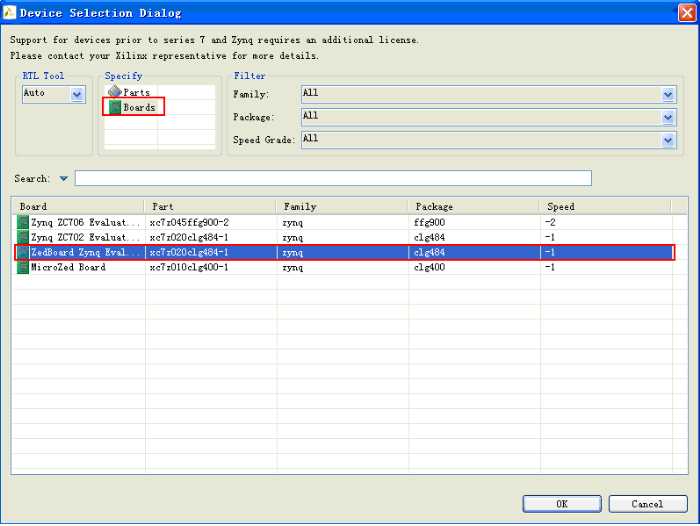Sort by the Speed column header
Viewport: 700px width, 526px height.
tap(605, 206)
